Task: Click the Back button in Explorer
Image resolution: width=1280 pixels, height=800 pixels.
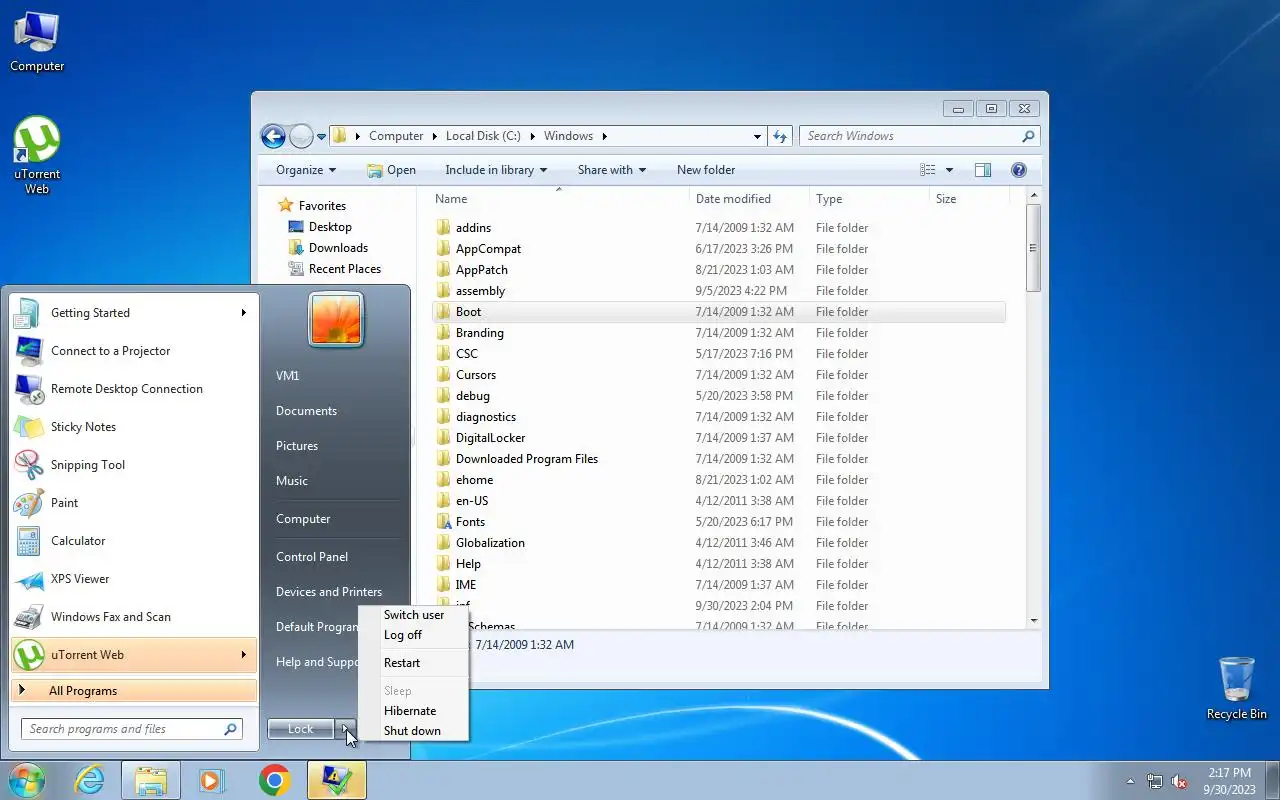Action: [x=273, y=136]
